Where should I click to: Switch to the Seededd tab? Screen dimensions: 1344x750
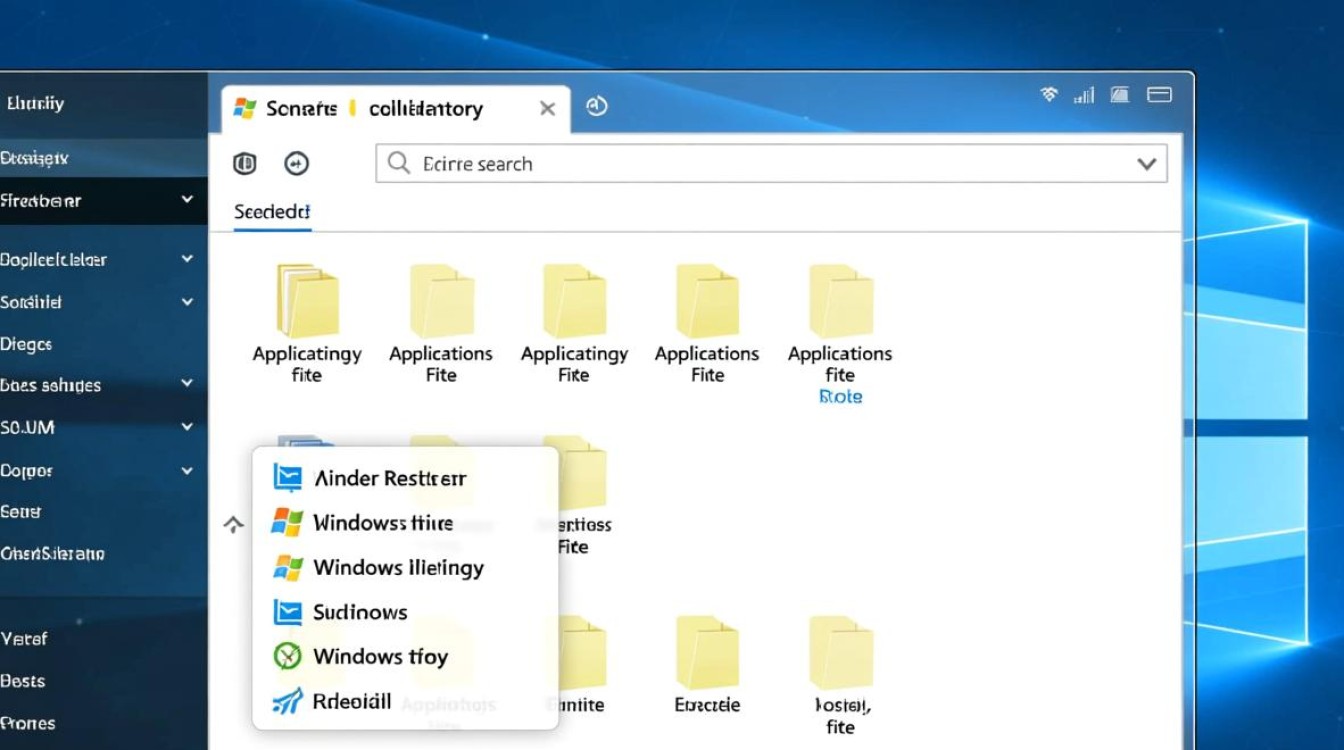point(272,212)
